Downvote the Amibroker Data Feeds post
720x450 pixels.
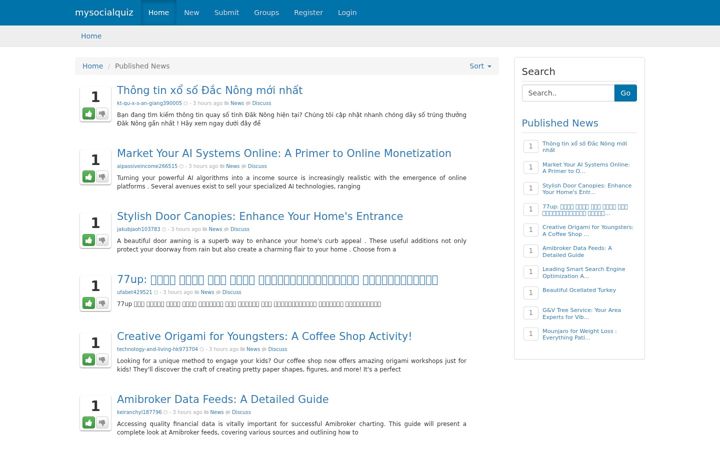coord(102,422)
